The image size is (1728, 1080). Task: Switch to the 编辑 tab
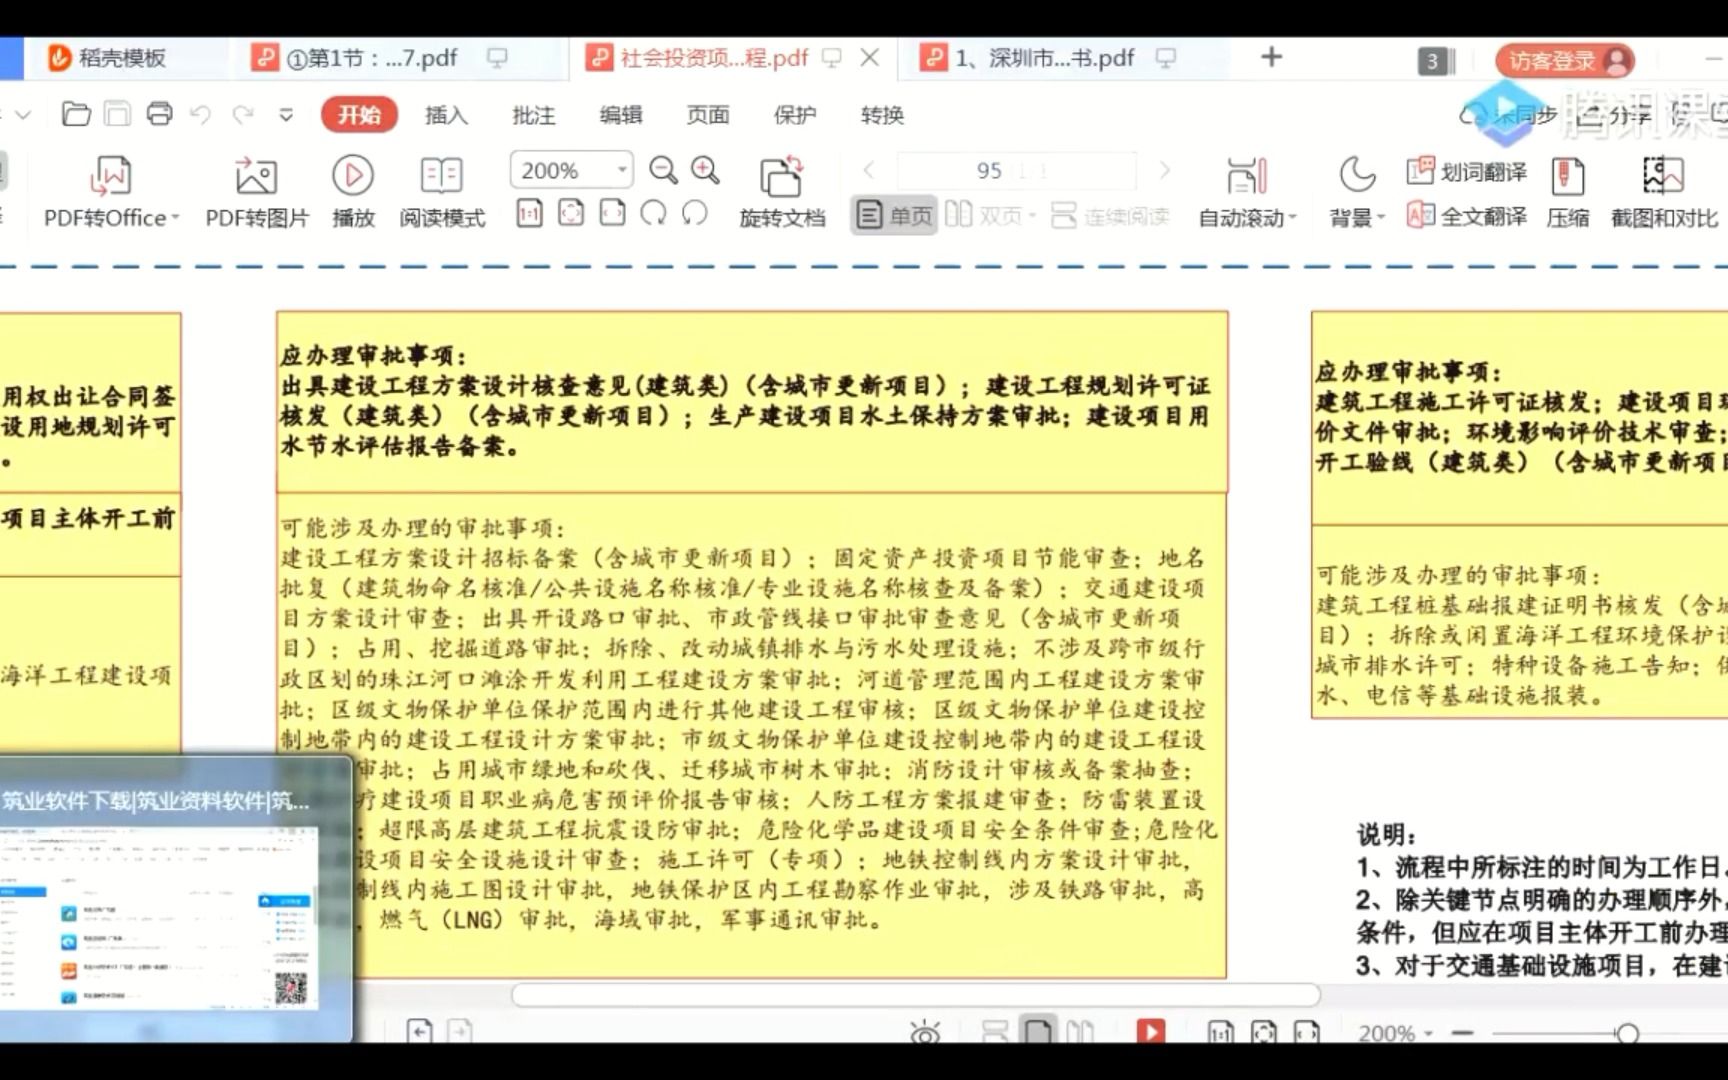(x=620, y=115)
